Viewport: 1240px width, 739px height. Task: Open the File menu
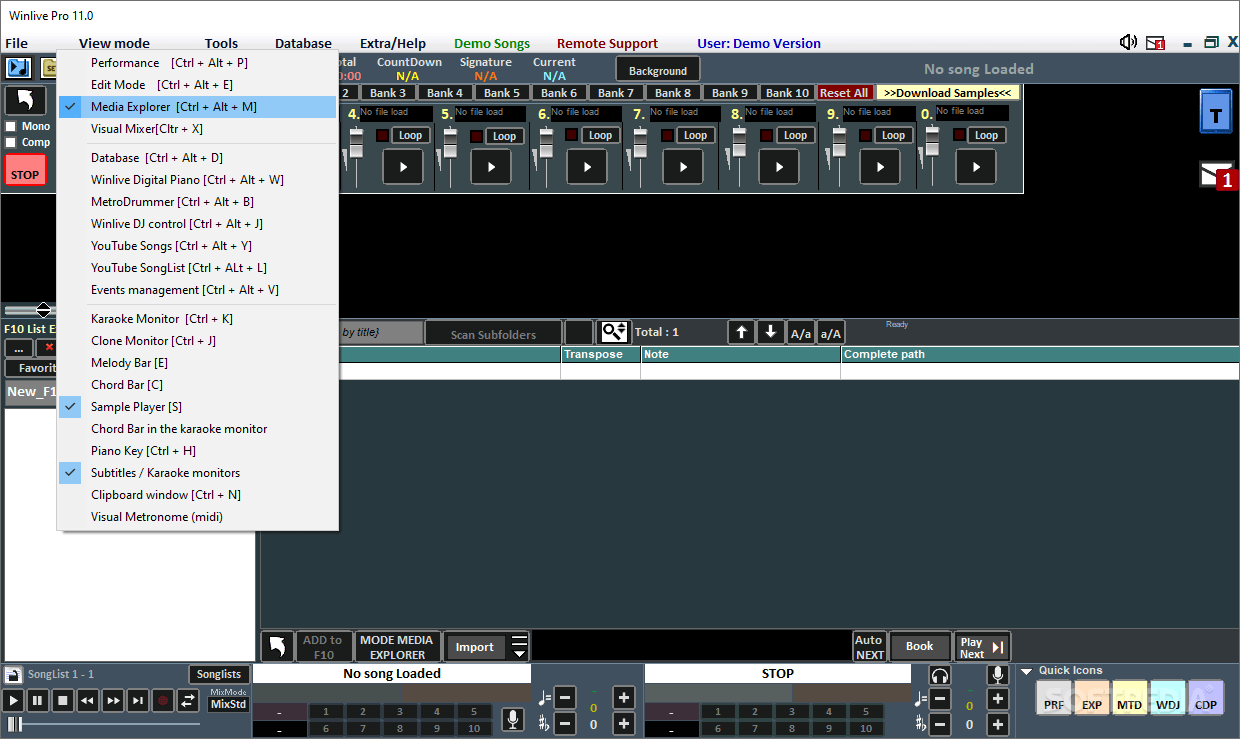(x=16, y=43)
